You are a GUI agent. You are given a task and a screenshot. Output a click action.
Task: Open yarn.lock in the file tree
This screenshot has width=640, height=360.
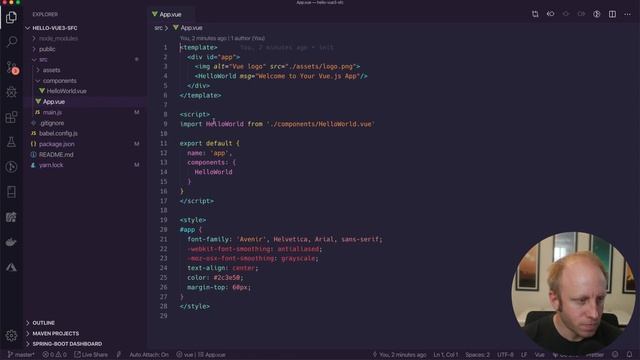(x=51, y=165)
